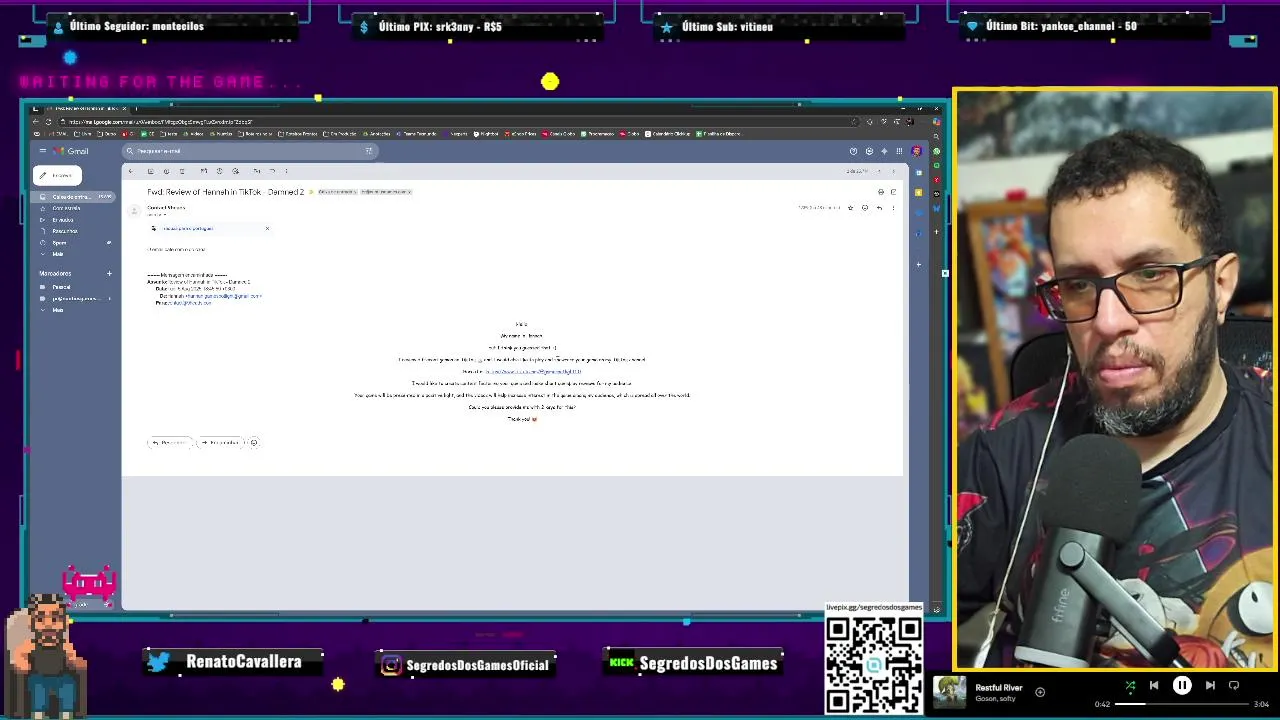Image resolution: width=1280 pixels, height=720 pixels.
Task: Open Google Calendar side panel icon
Action: pos(919,172)
